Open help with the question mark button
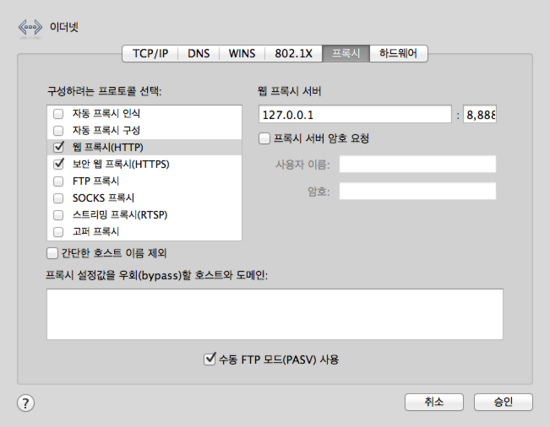This screenshot has width=550, height=427. pyautogui.click(x=26, y=403)
